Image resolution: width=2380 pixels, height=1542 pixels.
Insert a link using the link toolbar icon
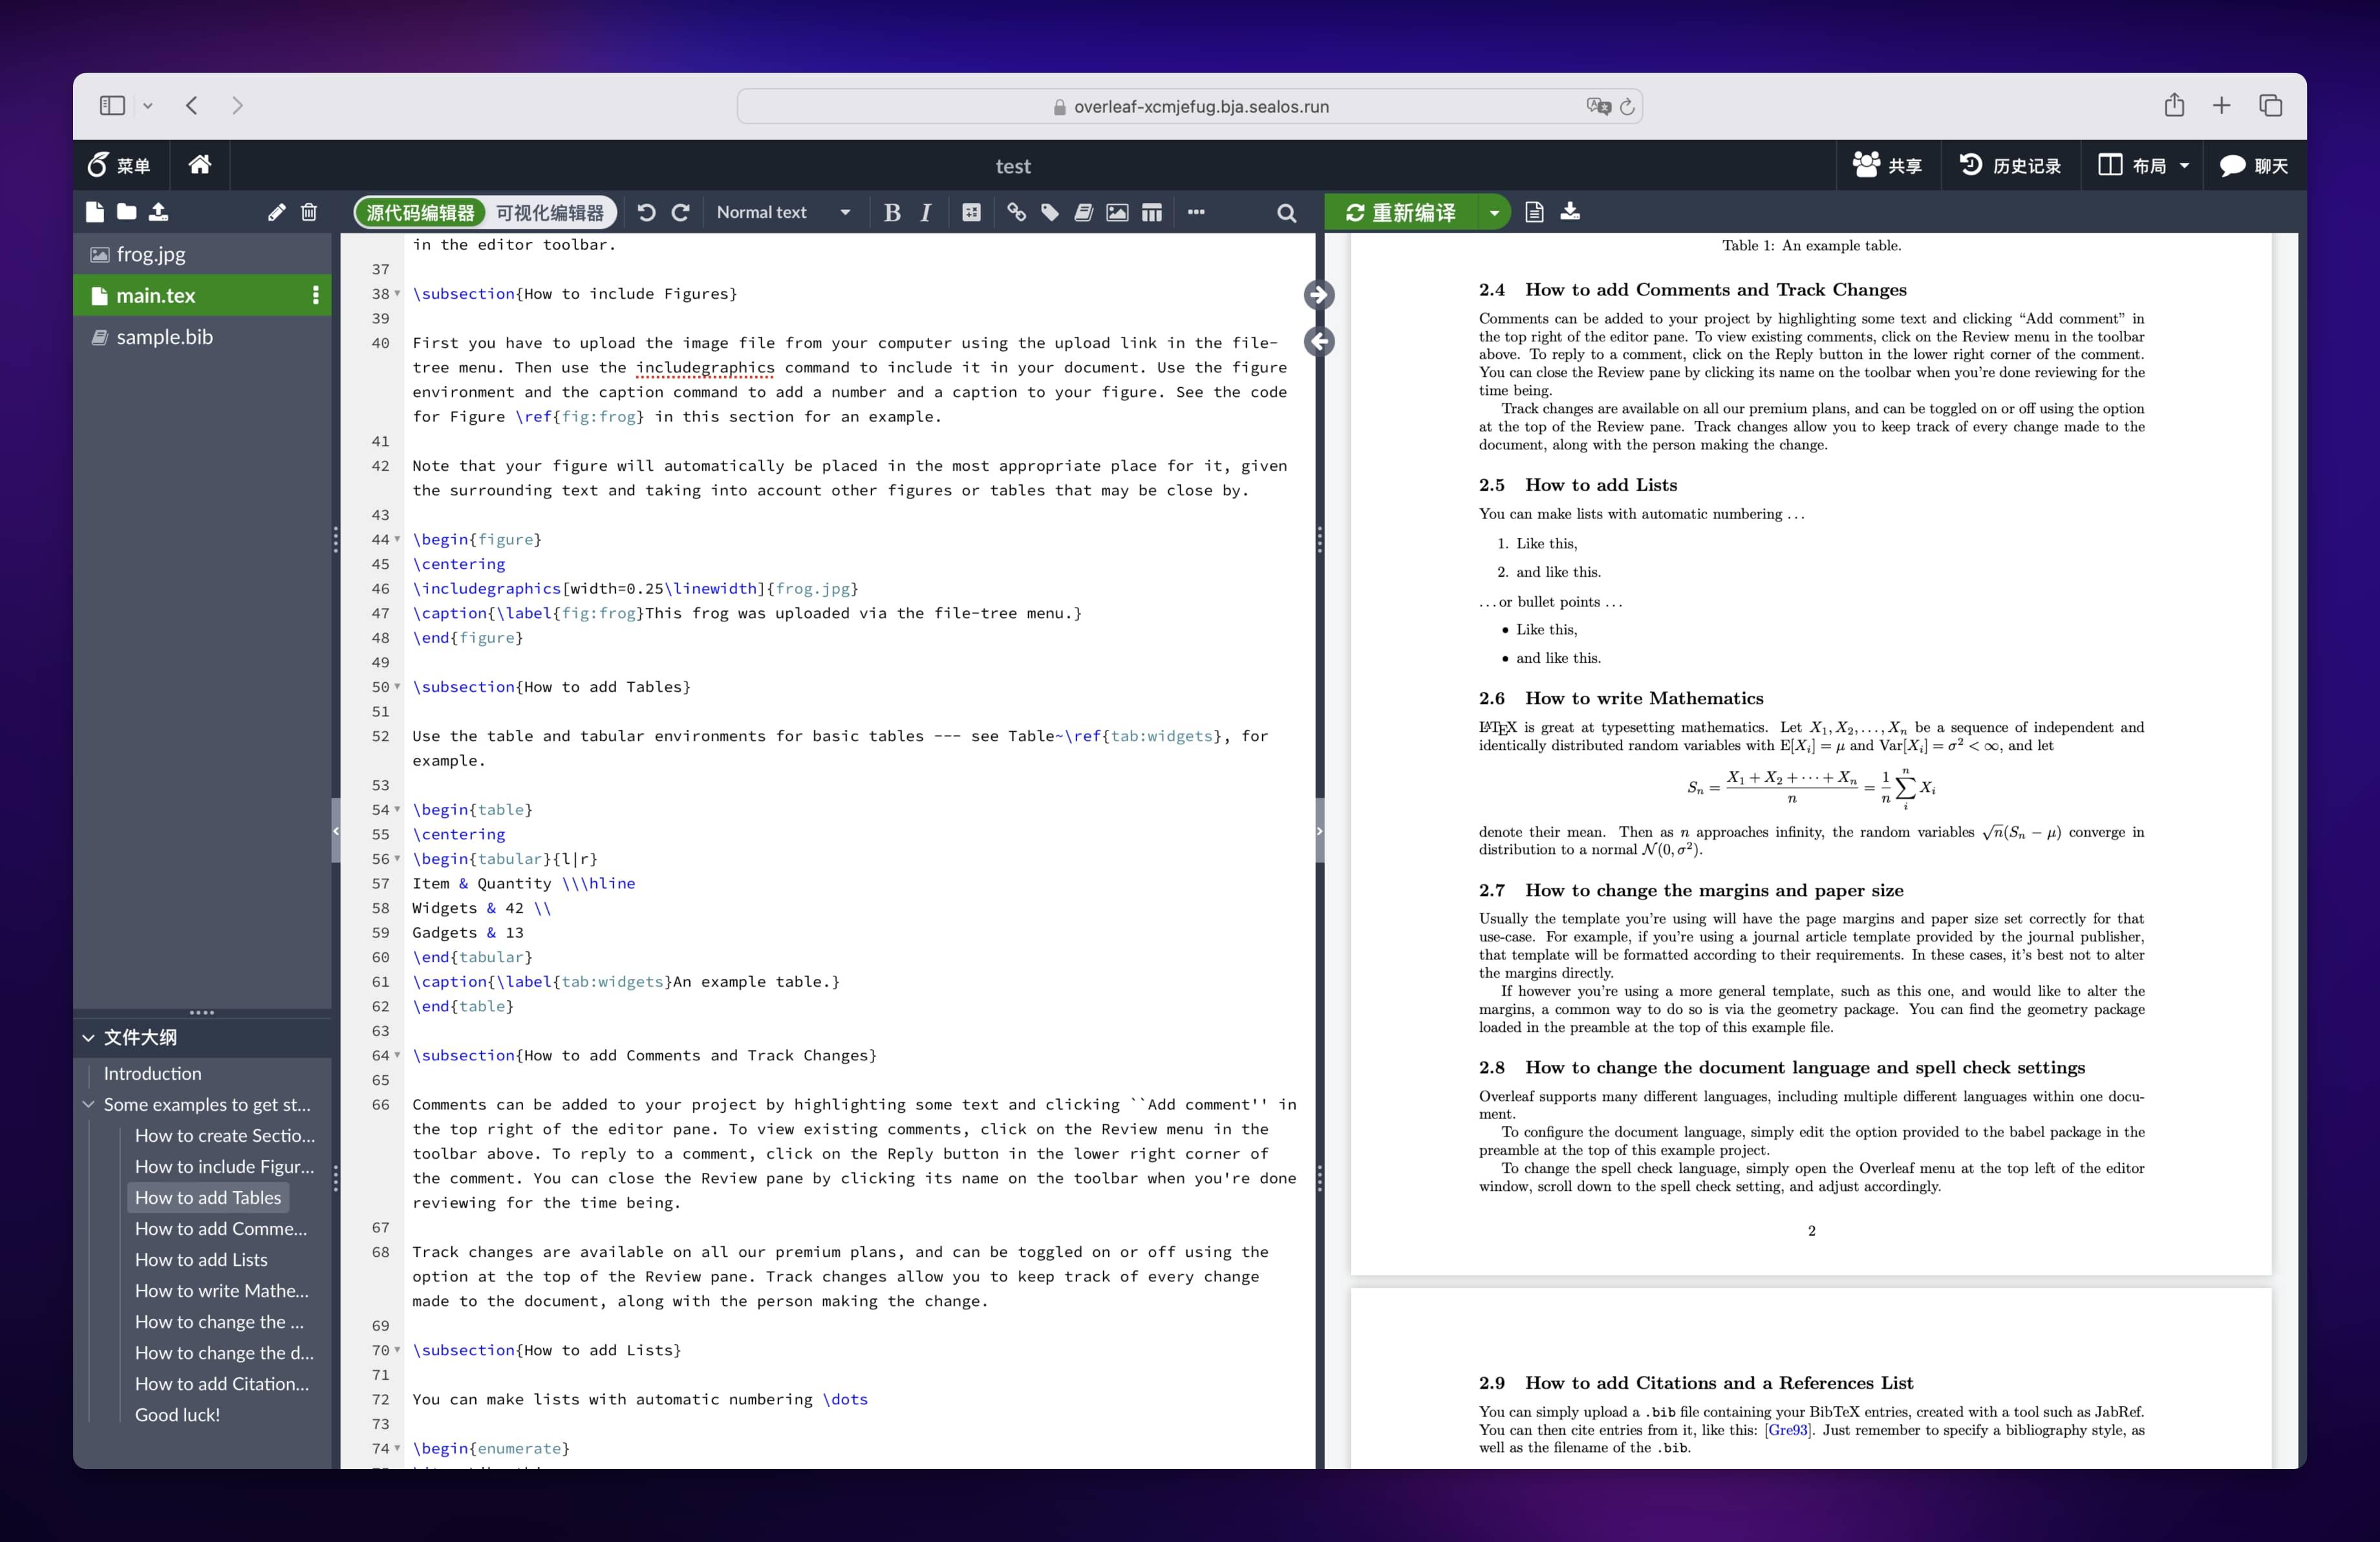[1017, 212]
